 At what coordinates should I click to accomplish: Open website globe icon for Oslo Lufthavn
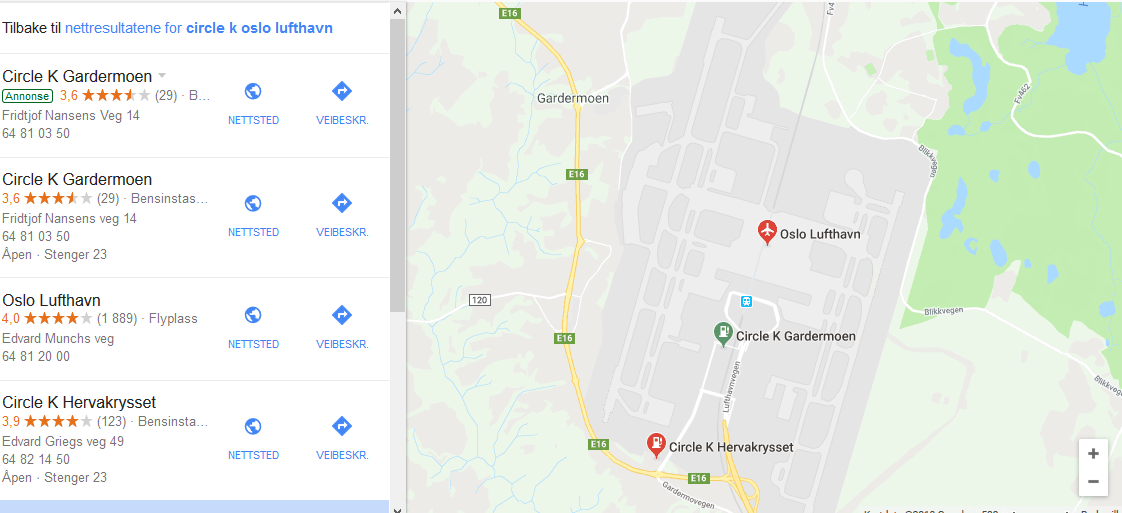[x=253, y=315]
